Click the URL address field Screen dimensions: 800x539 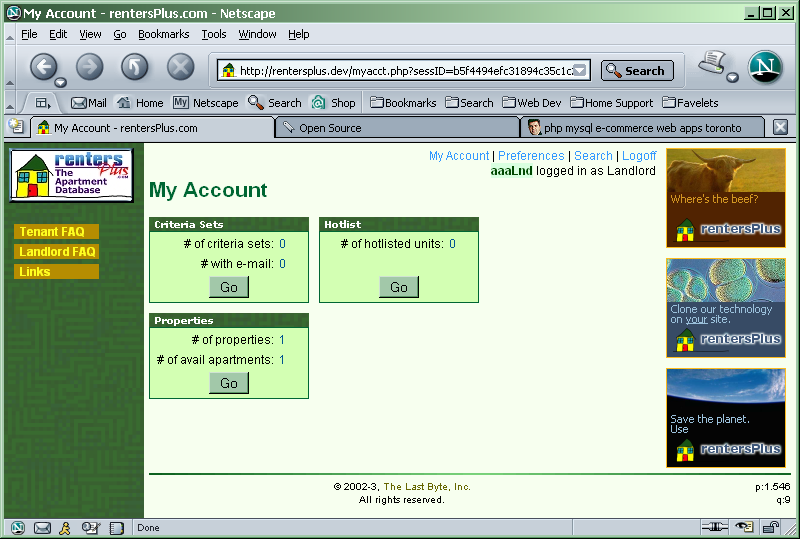click(x=400, y=71)
